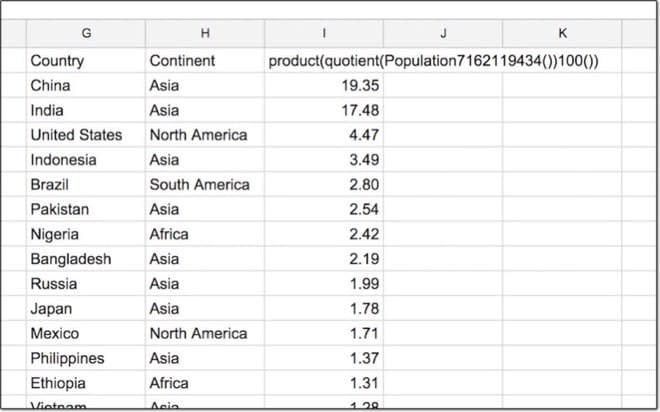Screen dimensions: 660x412
Task: Select column K header
Action: click(x=562, y=33)
